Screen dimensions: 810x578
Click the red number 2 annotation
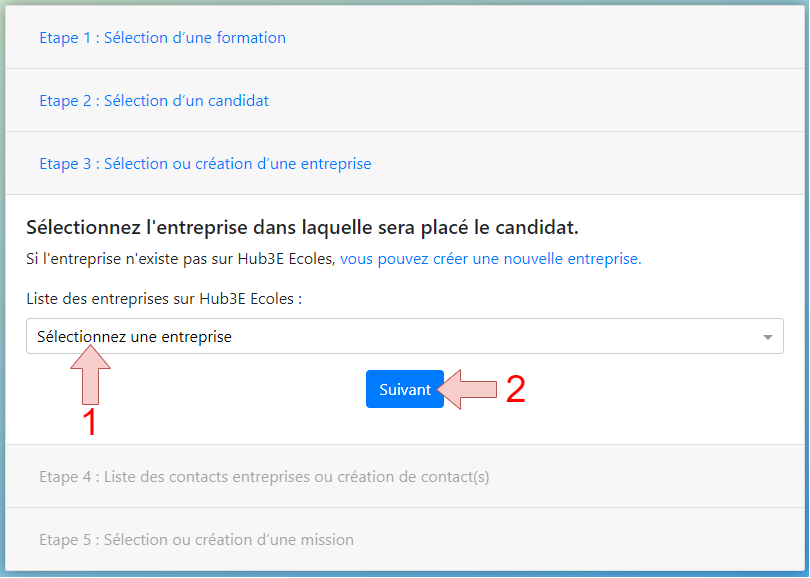[x=516, y=389]
